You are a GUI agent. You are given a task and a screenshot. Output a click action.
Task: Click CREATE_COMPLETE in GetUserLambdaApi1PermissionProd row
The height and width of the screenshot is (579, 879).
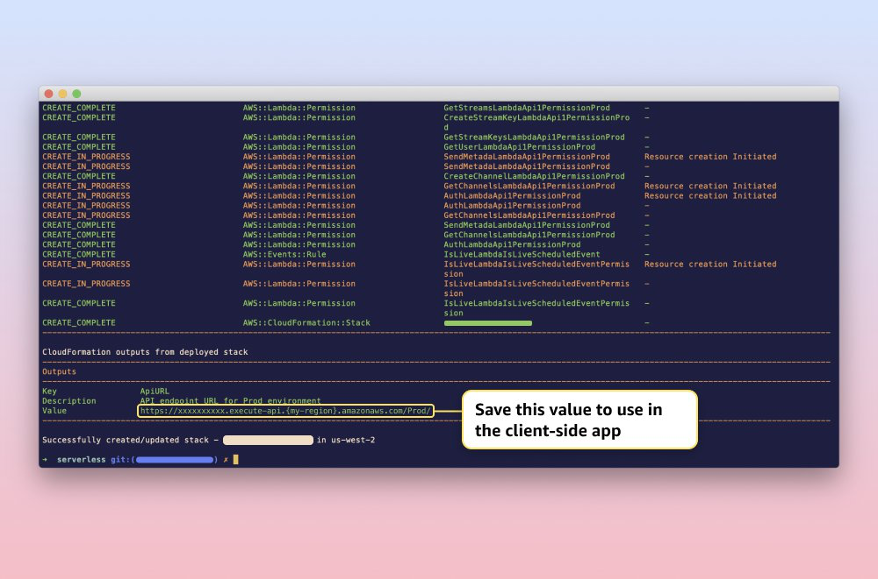click(x=79, y=147)
